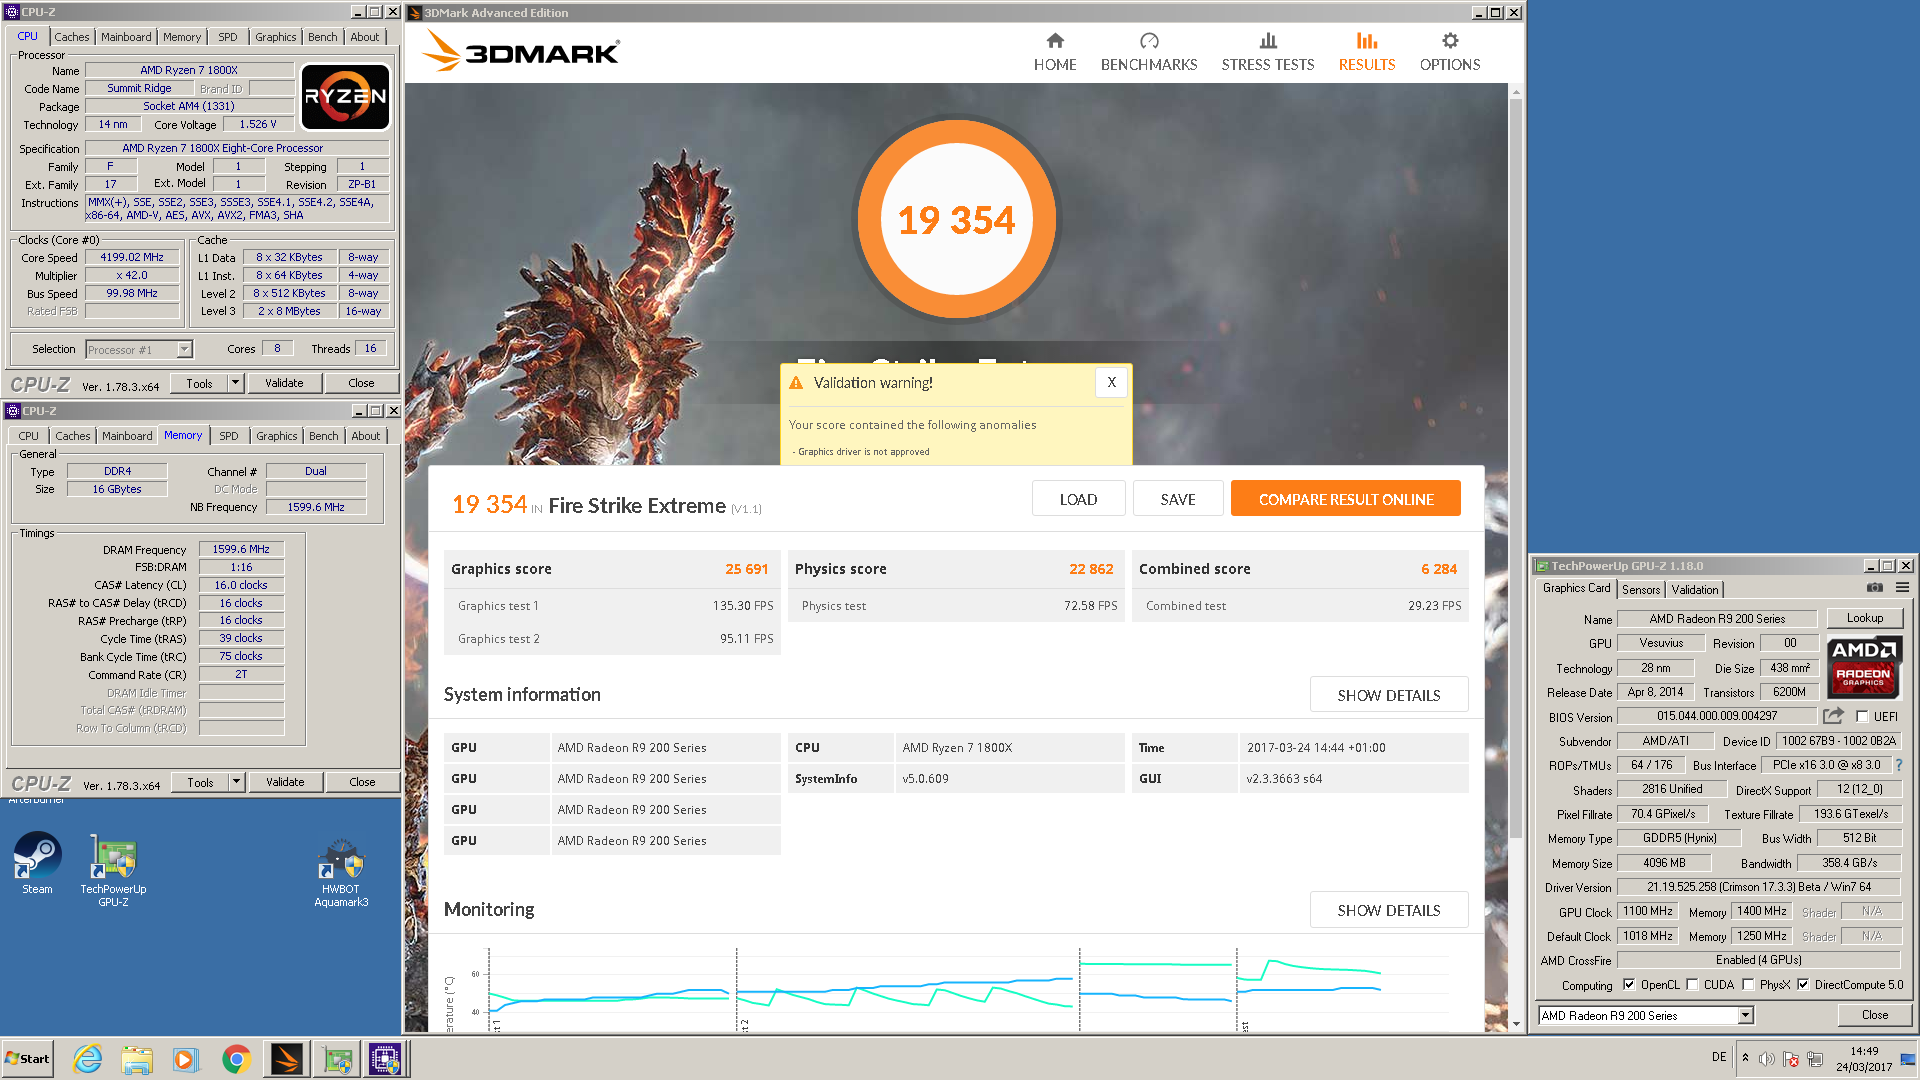Click the AMD Radeon Graphics logo in GPU-Z
Viewport: 1920px width, 1080px height.
(x=1864, y=666)
